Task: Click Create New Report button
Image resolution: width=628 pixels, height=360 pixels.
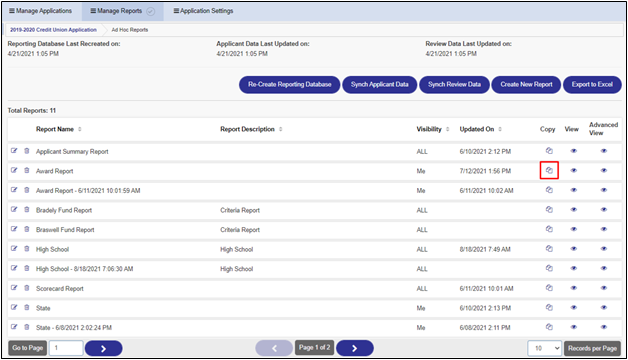Action: 526,84
